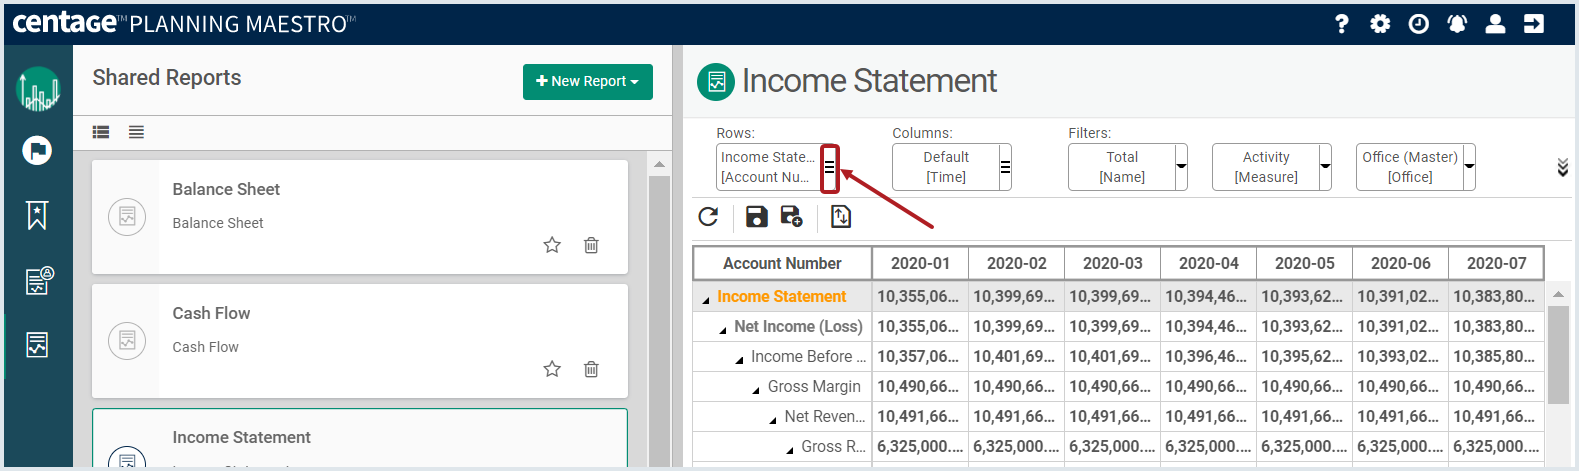Open the Income Statement report card title

point(241,437)
